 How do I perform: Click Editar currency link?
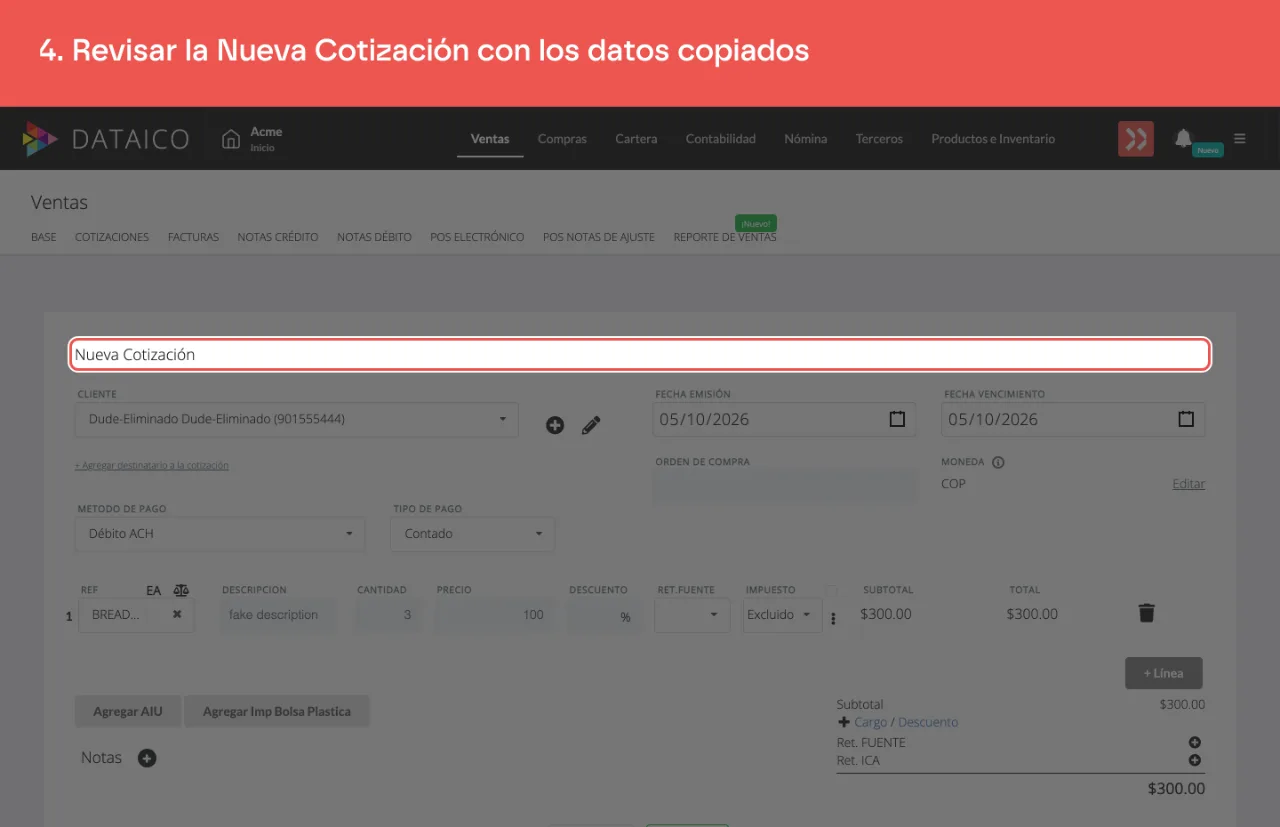pyautogui.click(x=1188, y=484)
